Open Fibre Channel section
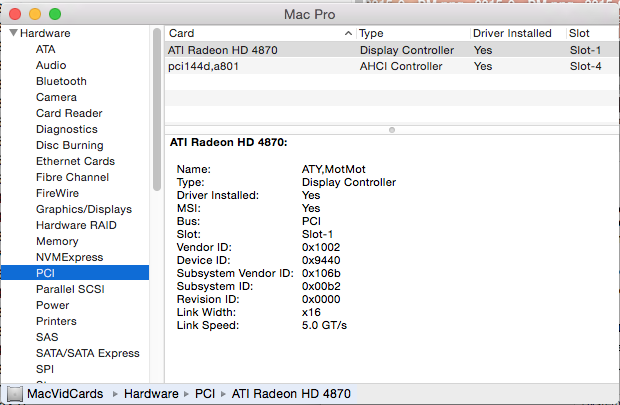 (72, 177)
